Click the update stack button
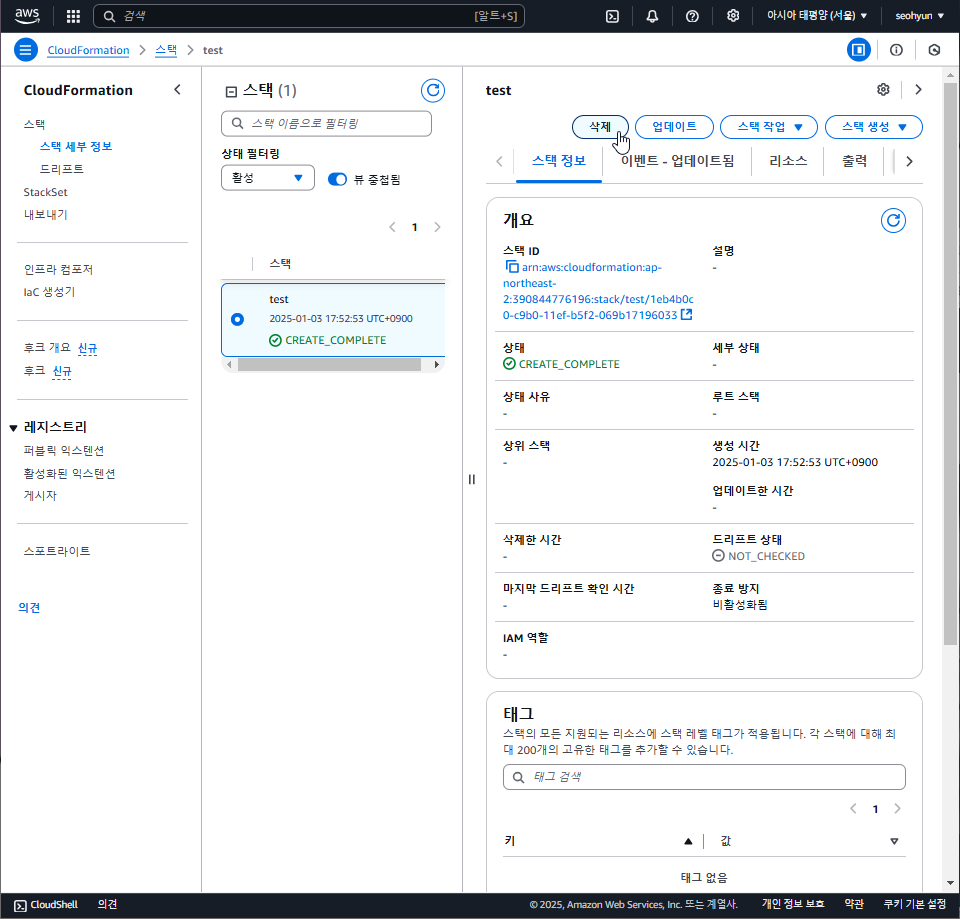The image size is (960, 919). click(674, 127)
